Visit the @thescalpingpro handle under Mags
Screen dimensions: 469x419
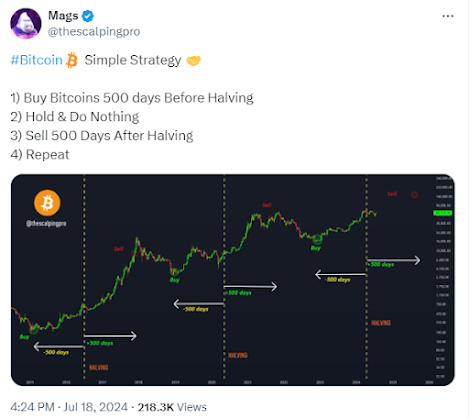coord(94,32)
